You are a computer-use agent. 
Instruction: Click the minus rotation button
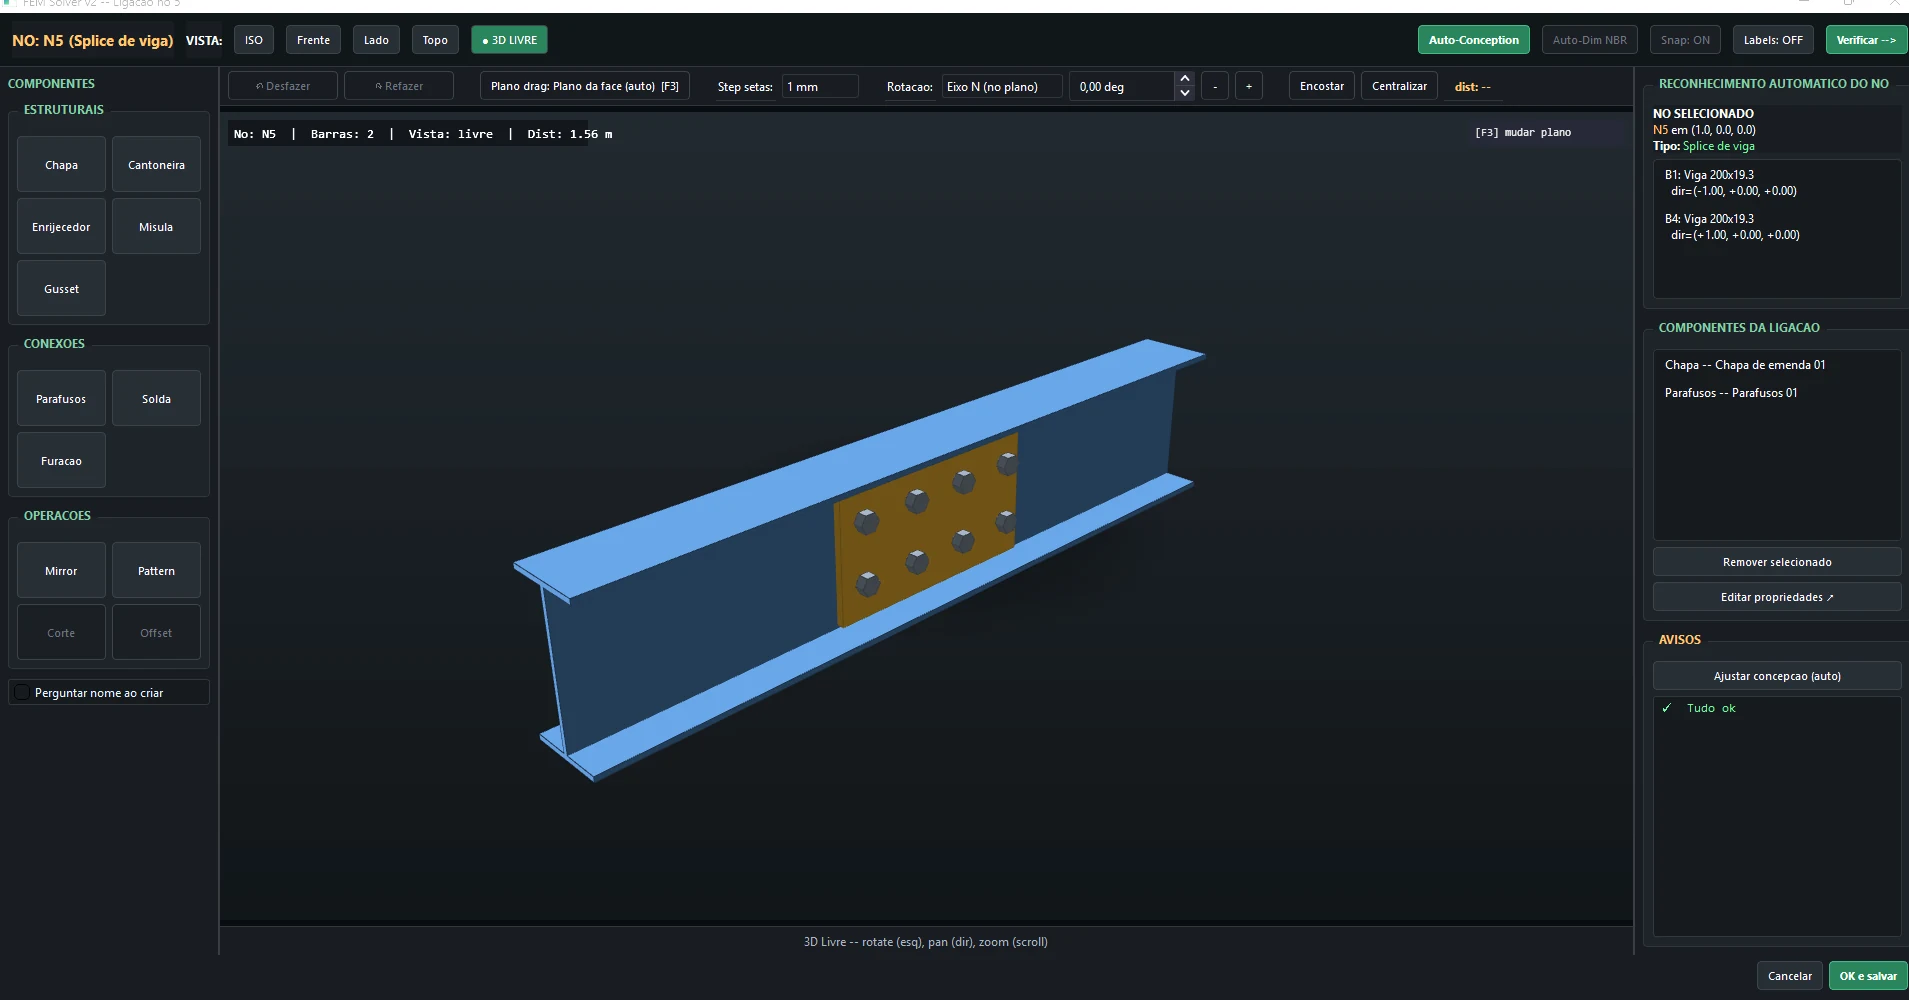click(1215, 86)
